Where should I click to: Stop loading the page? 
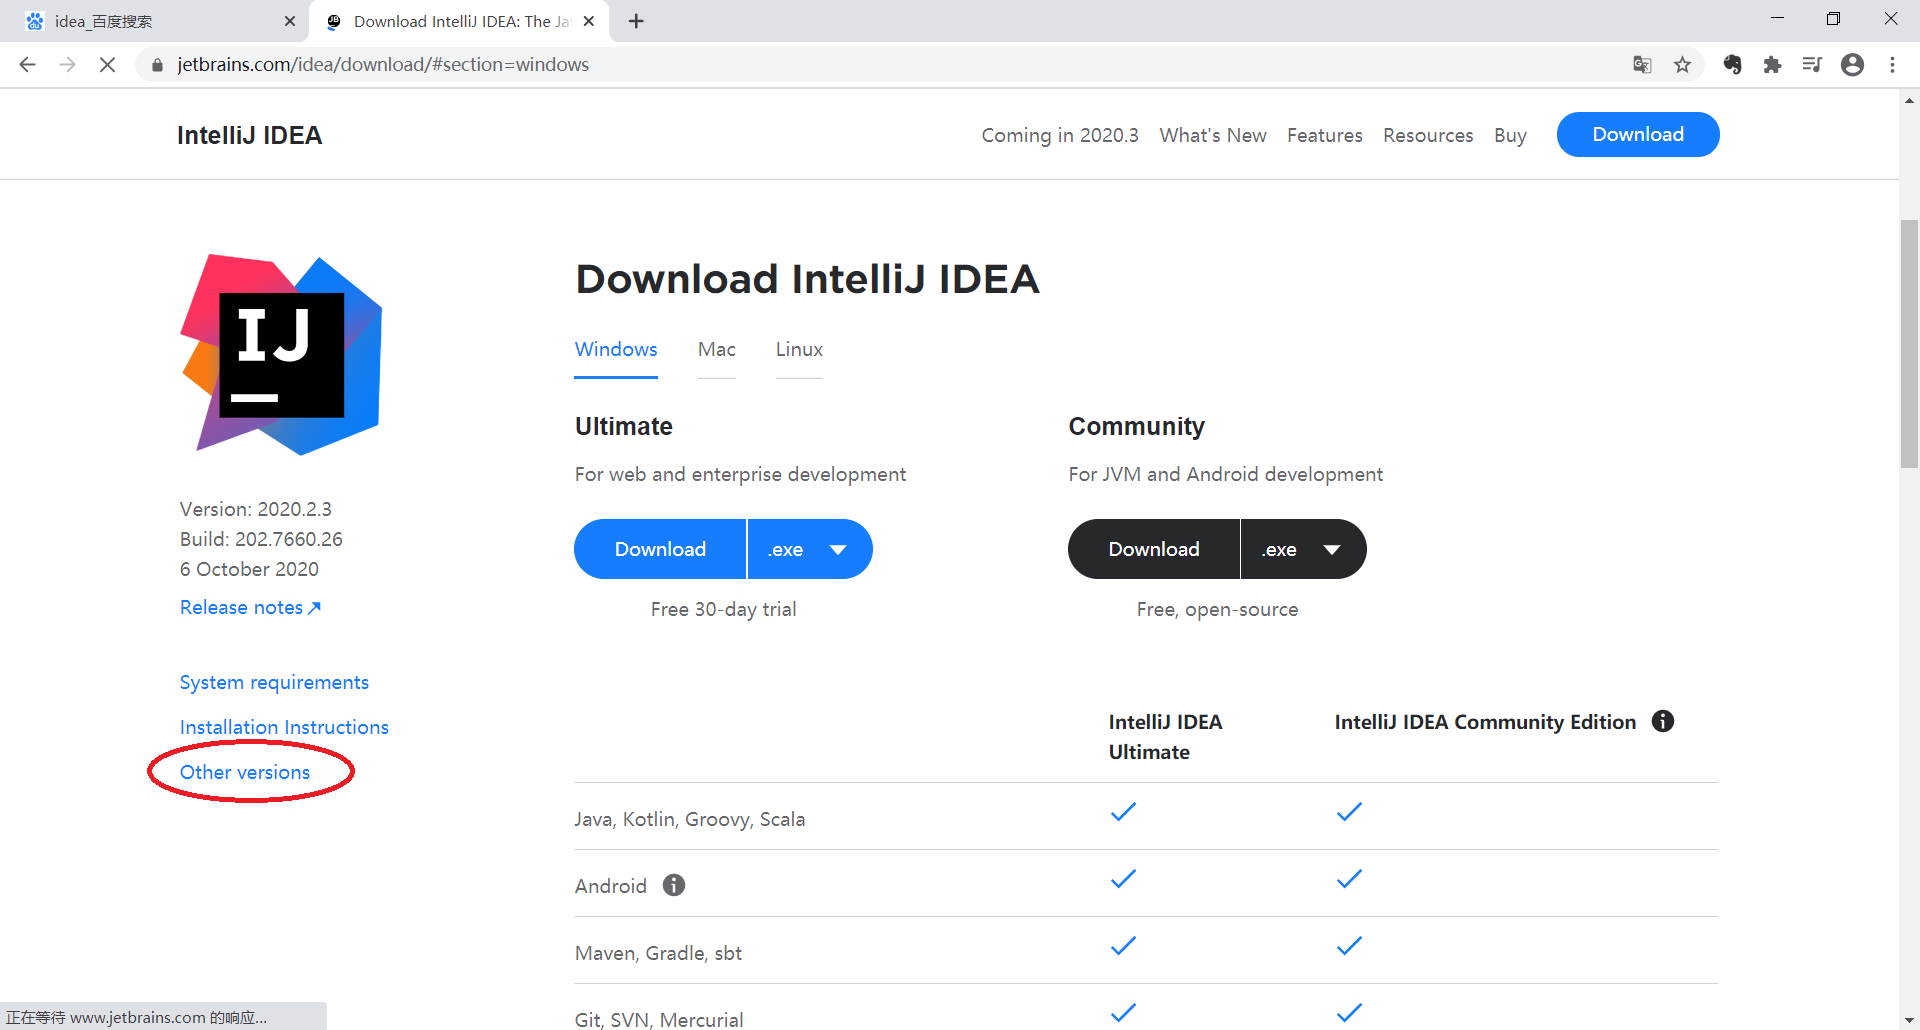(107, 65)
